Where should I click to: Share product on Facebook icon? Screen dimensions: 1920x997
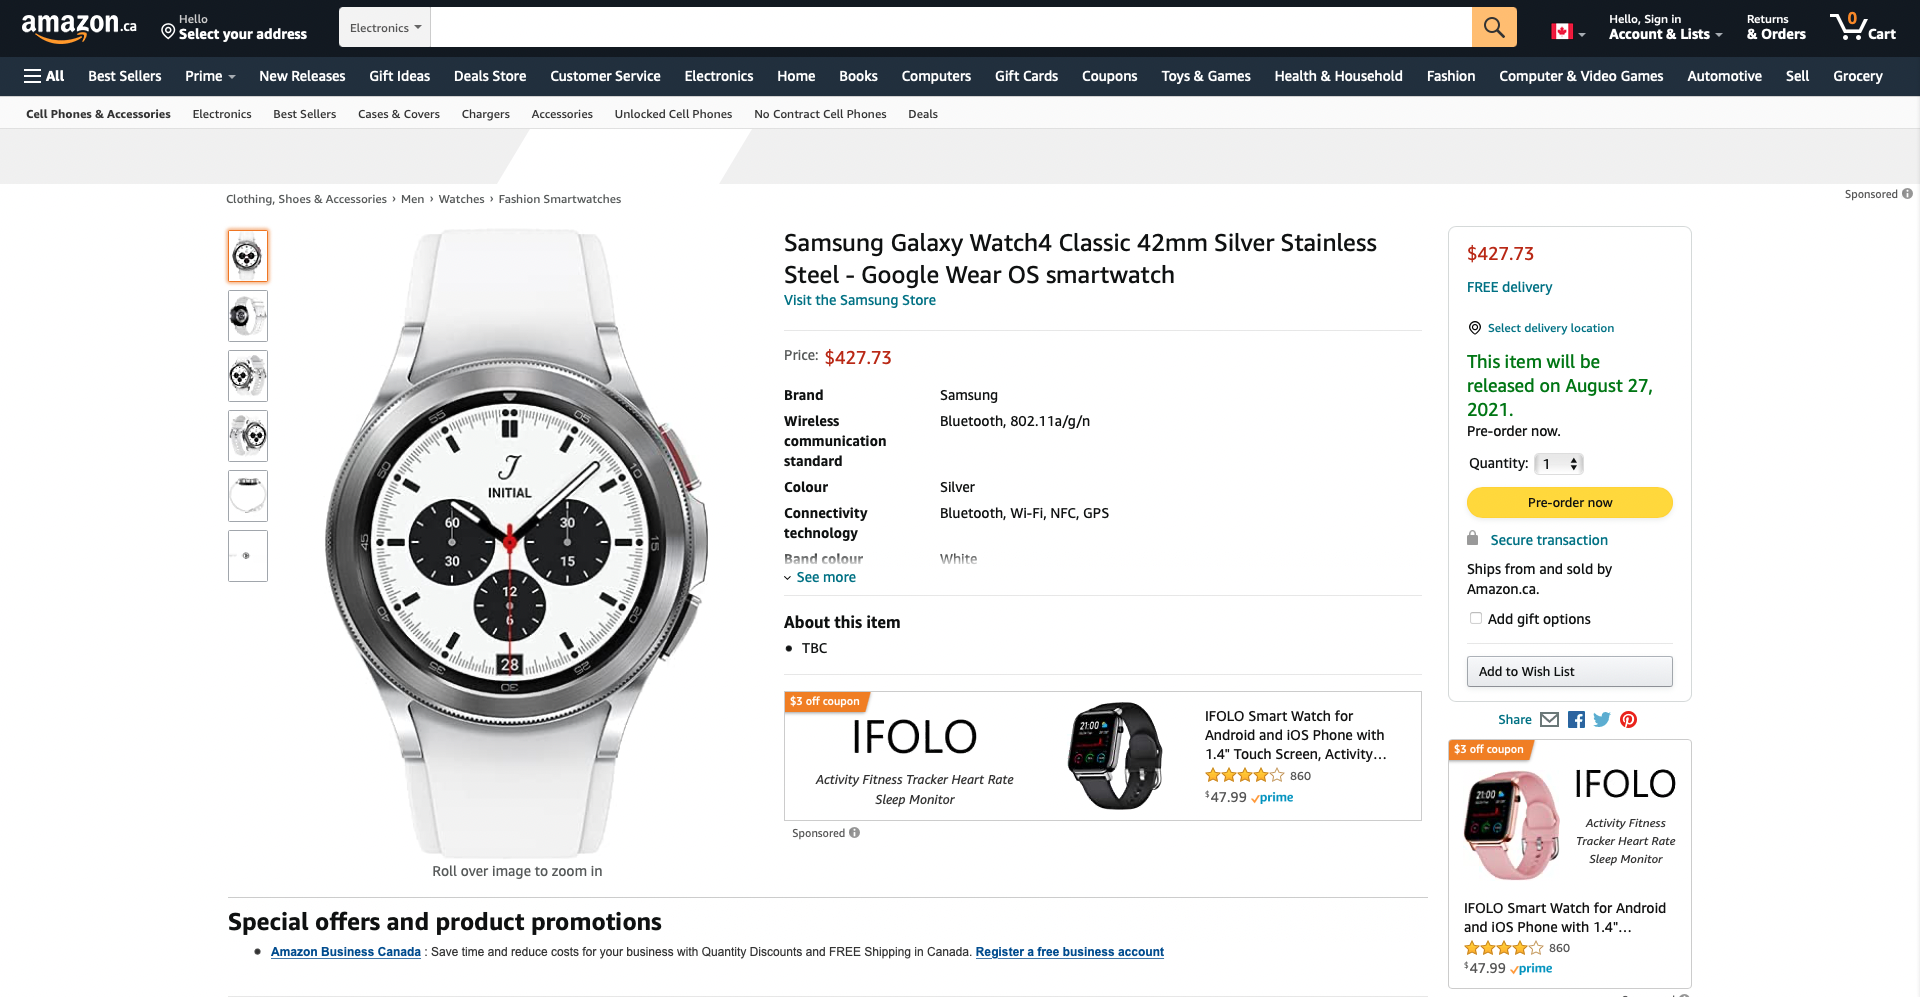click(x=1576, y=719)
